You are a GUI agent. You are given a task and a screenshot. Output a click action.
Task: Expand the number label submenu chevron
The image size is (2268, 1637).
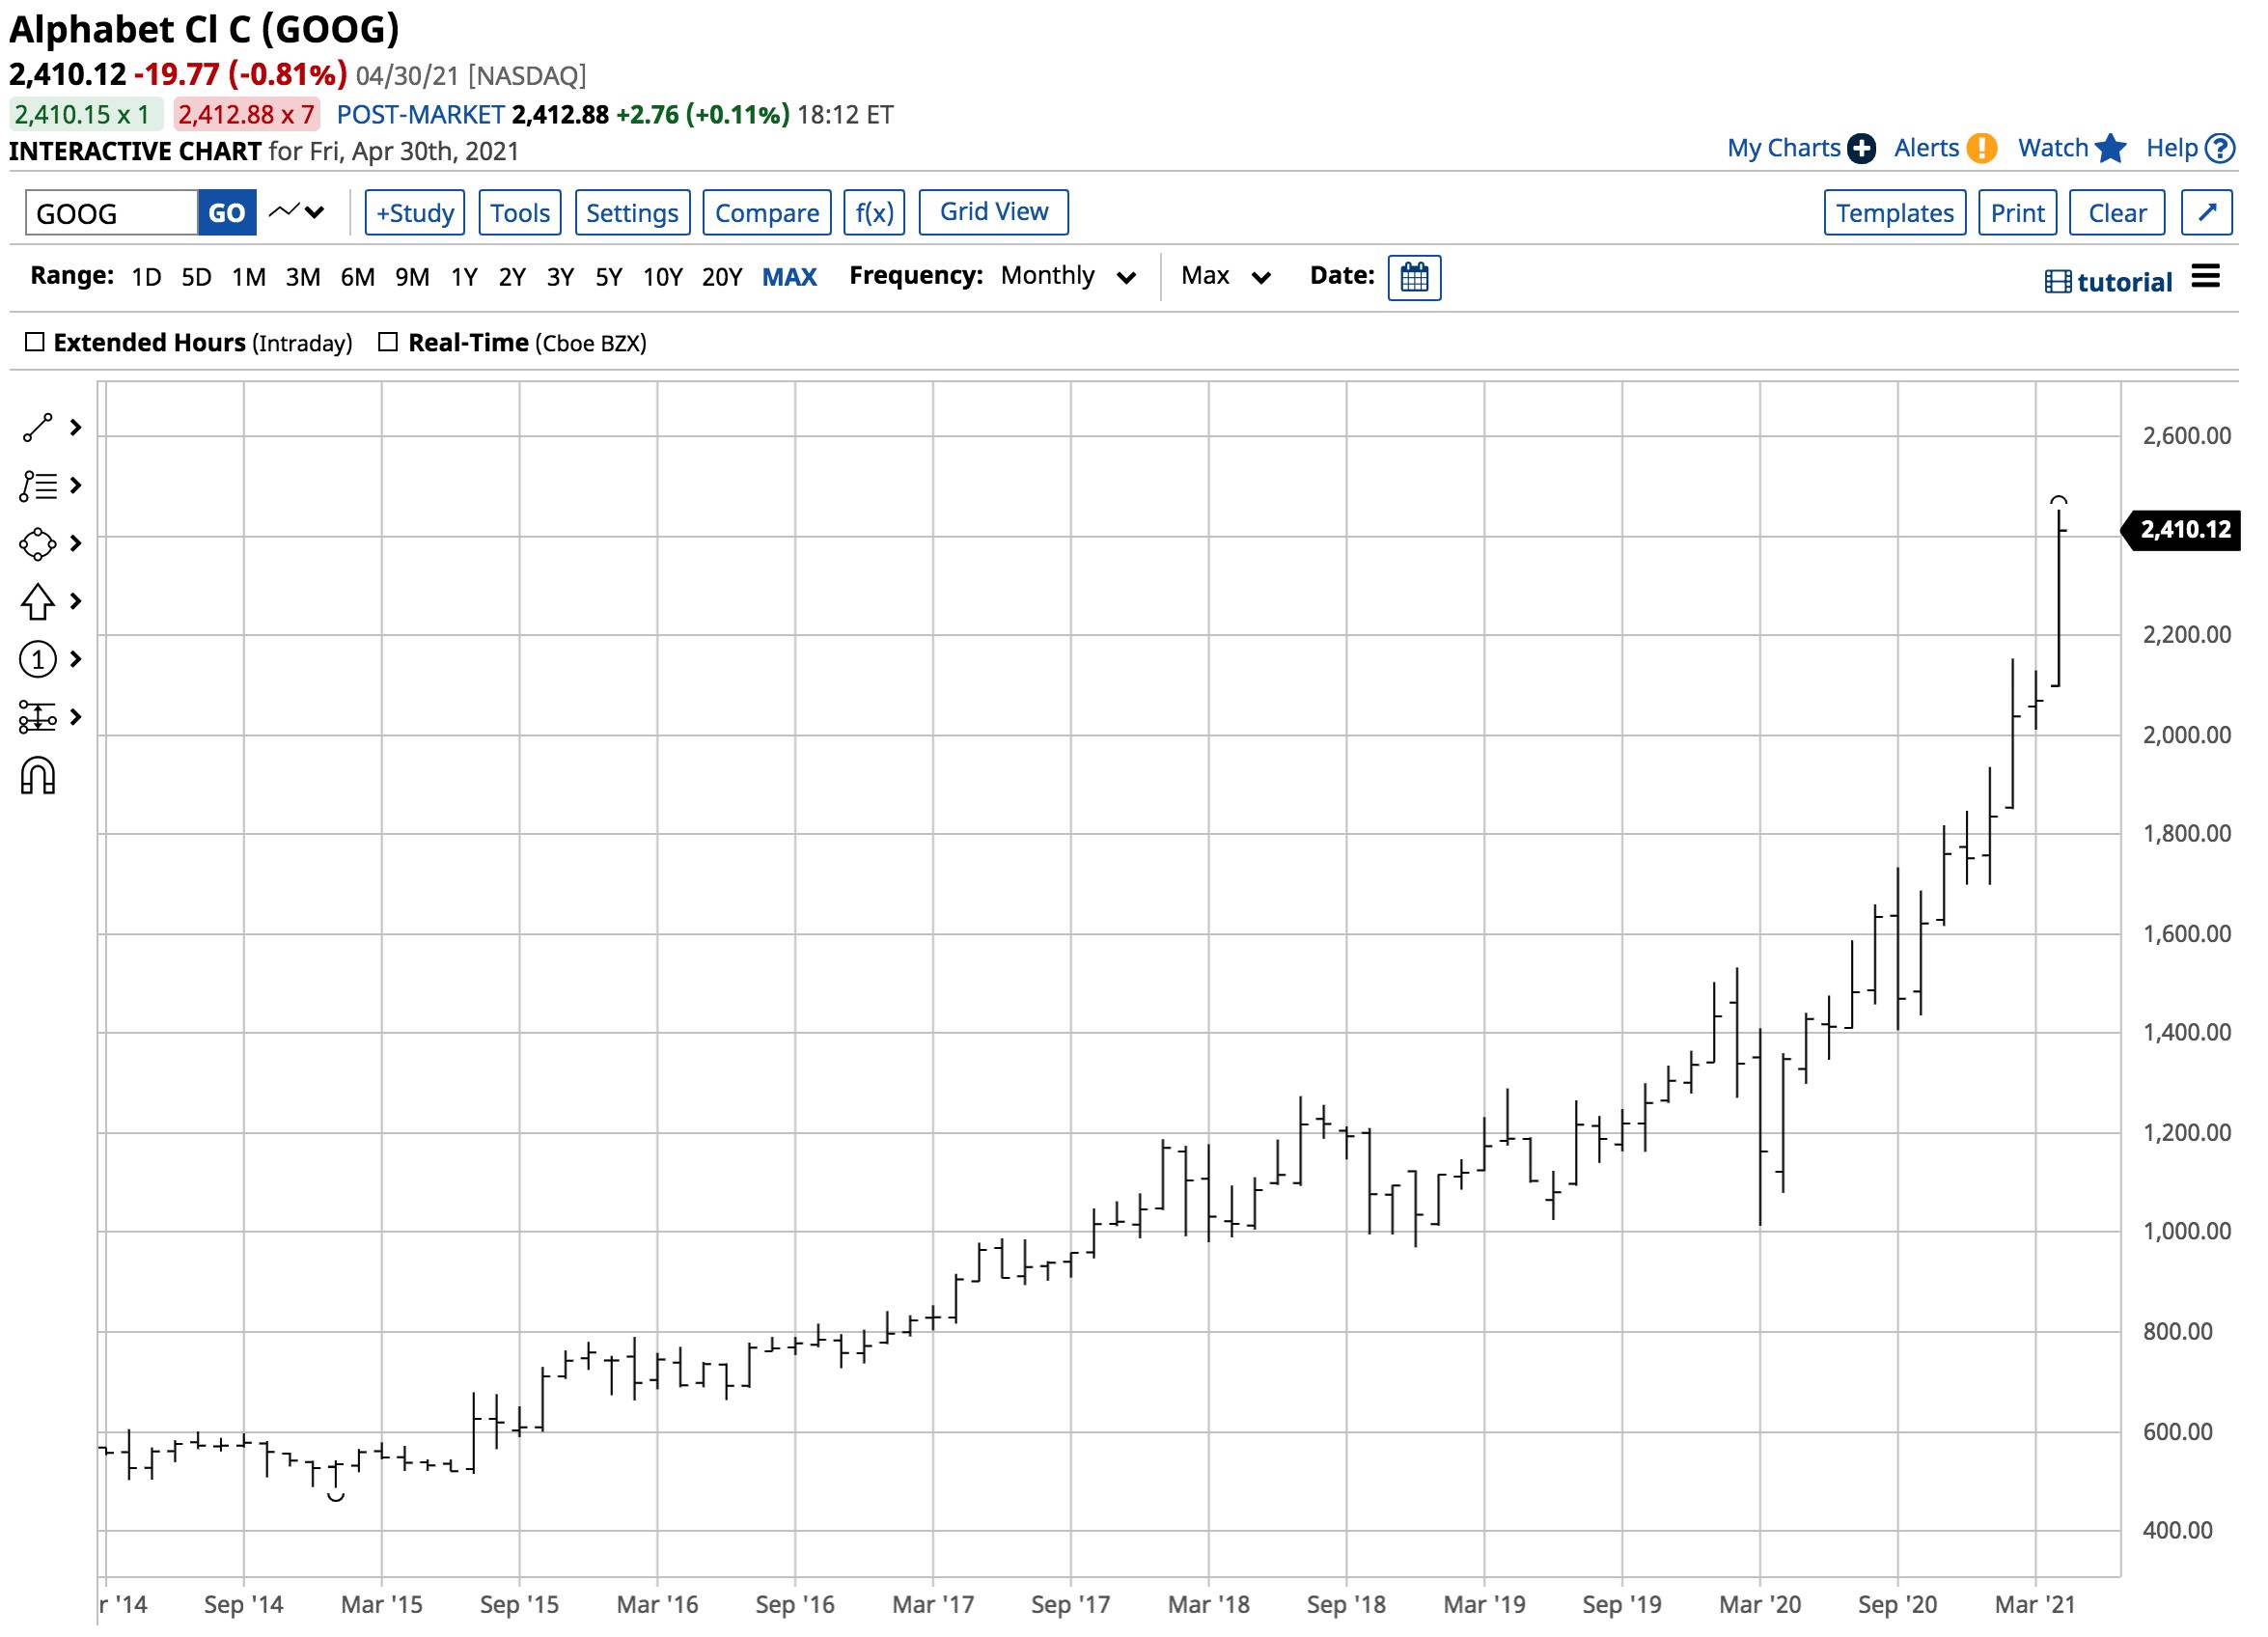pyautogui.click(x=76, y=661)
